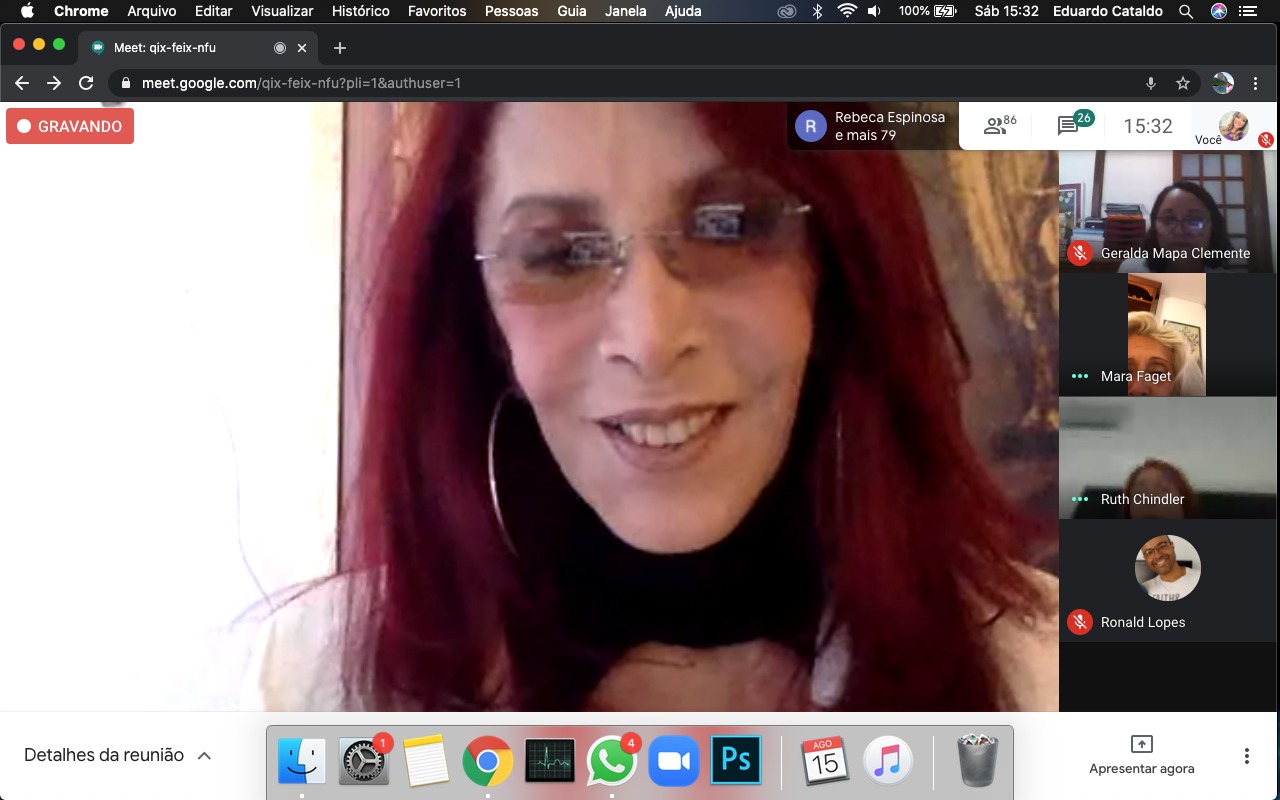Click the volume icon in menu bar
The height and width of the screenshot is (800, 1280).
[874, 11]
